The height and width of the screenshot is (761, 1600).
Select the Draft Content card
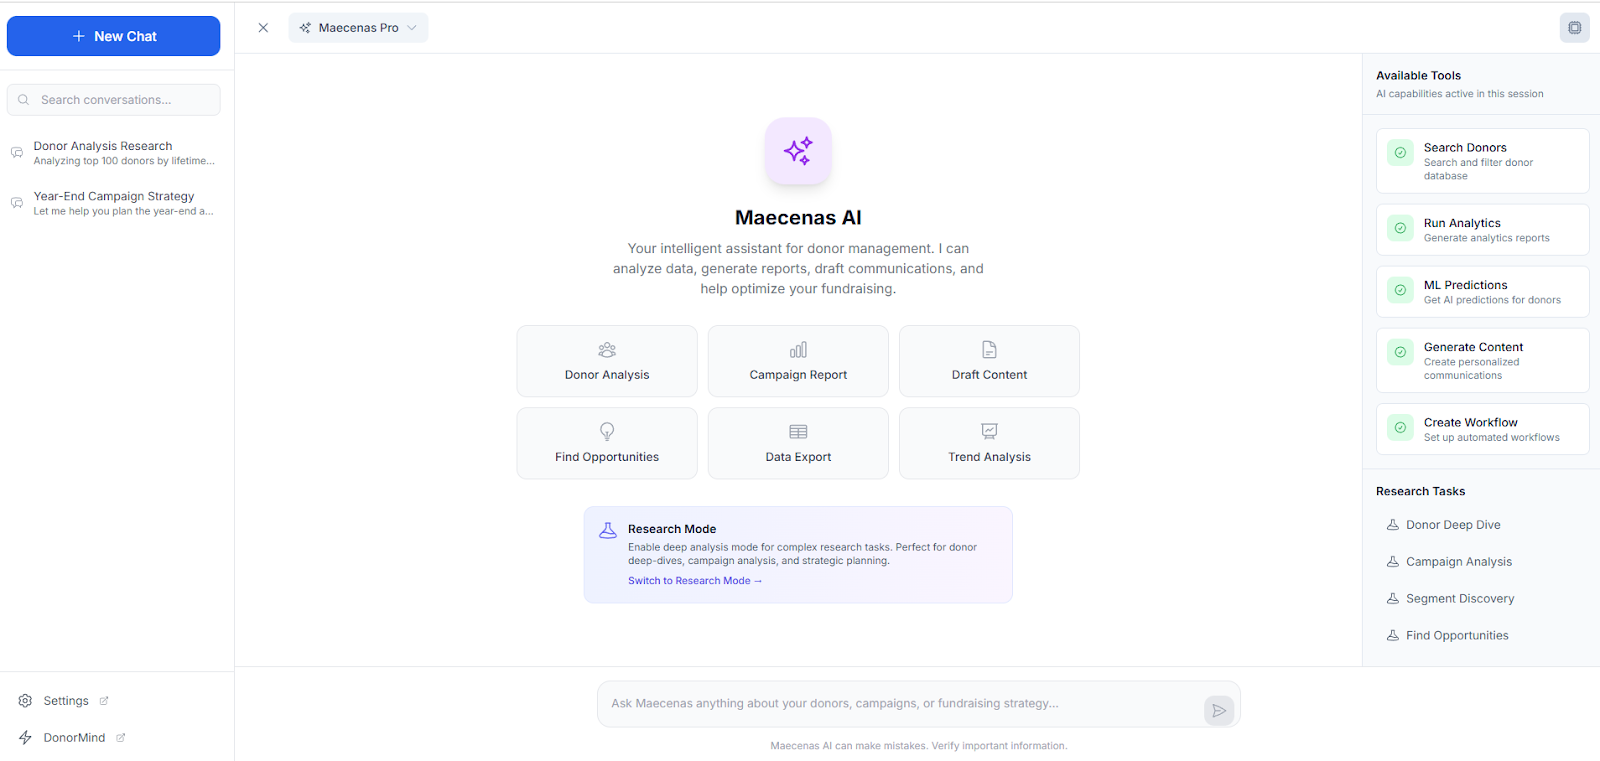tap(989, 361)
